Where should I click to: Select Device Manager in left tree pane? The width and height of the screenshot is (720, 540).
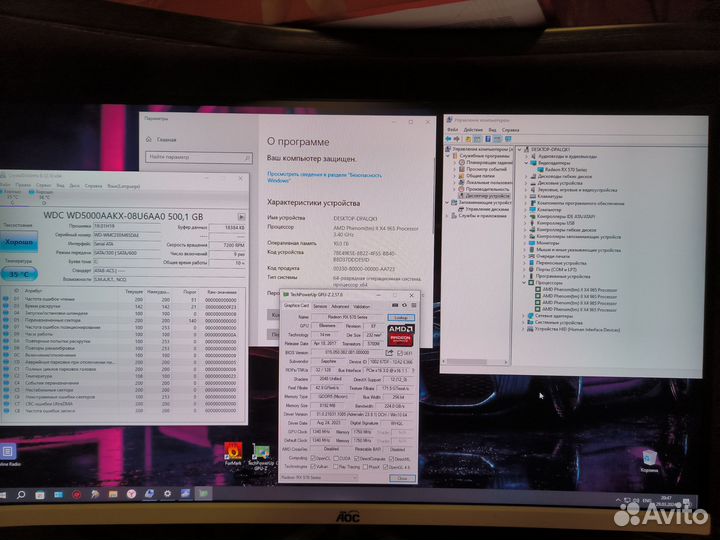point(484,196)
